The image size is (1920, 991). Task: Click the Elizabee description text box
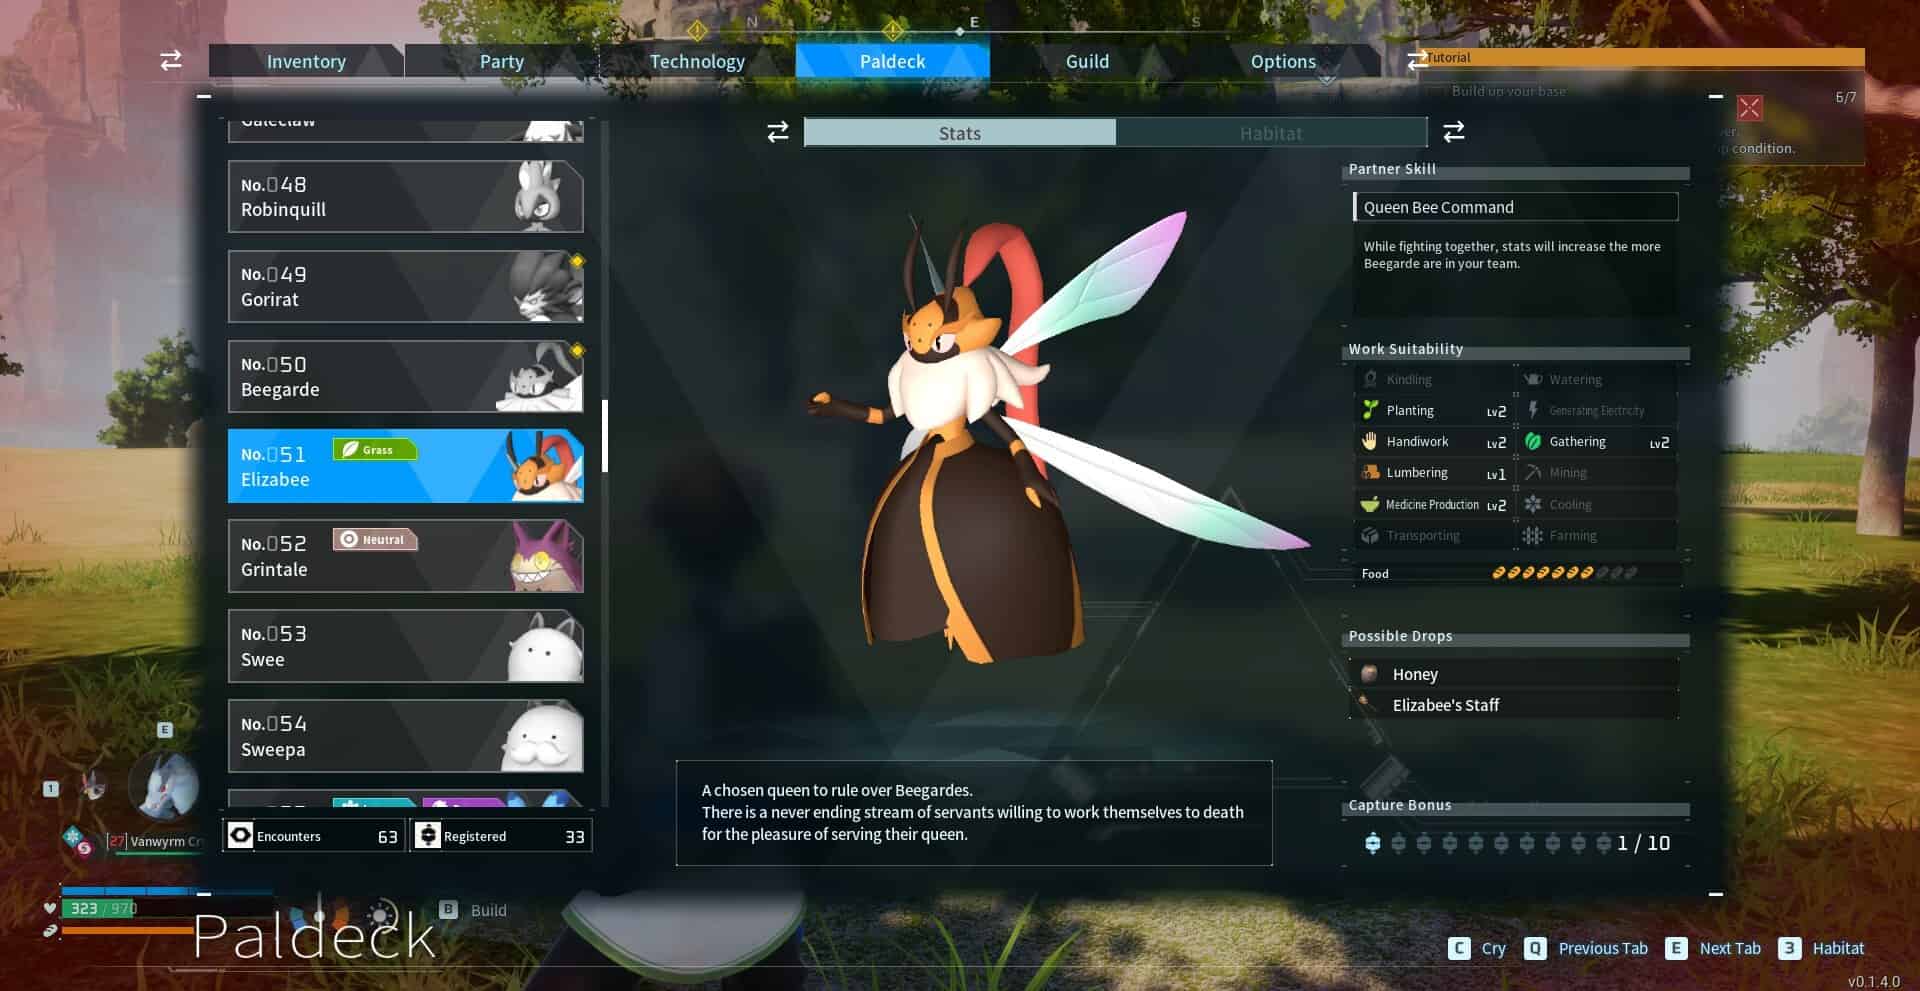pyautogui.click(x=974, y=813)
